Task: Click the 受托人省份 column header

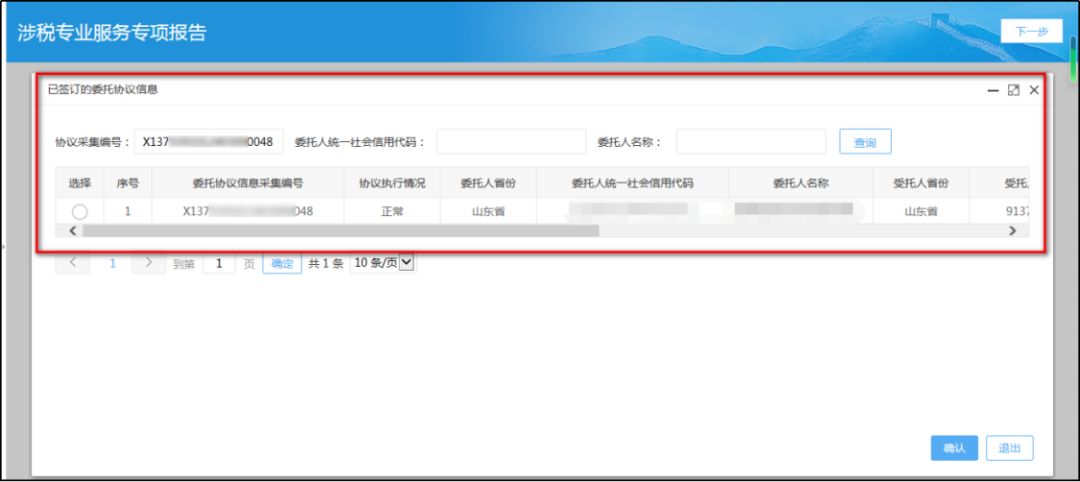Action: (921, 183)
